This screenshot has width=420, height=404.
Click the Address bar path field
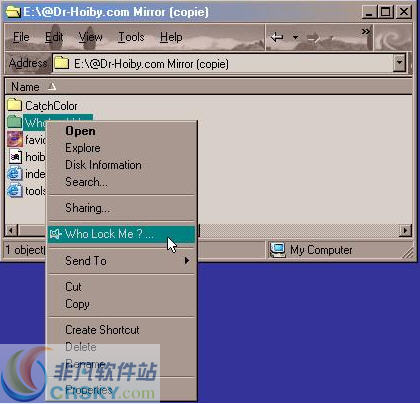click(x=223, y=63)
